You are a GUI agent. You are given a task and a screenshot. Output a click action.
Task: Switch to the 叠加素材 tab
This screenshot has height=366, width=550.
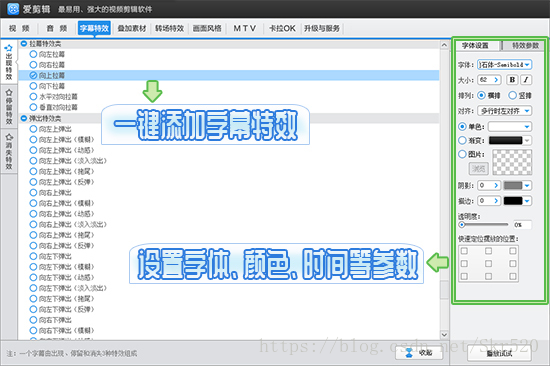132,28
